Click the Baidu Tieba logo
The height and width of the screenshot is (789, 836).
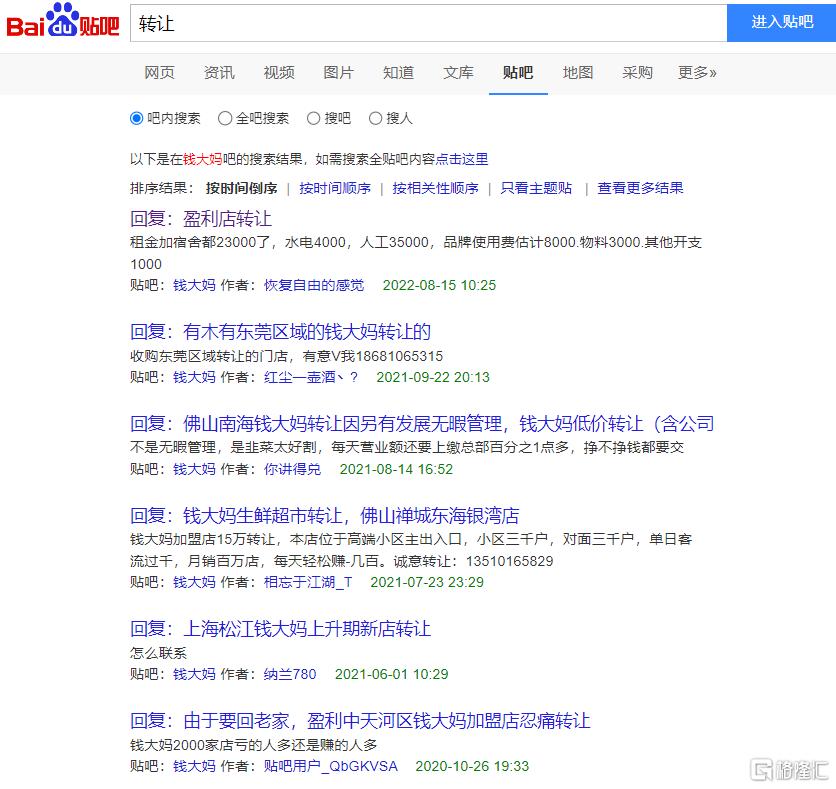[62, 22]
